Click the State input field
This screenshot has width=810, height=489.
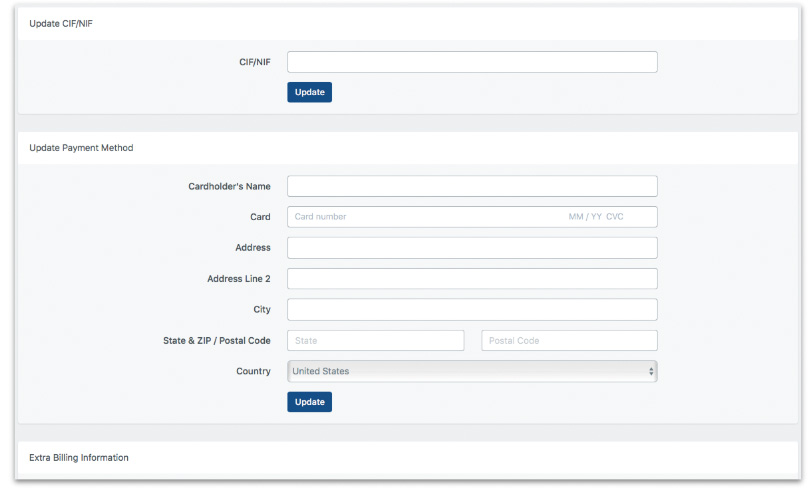[x=376, y=340]
